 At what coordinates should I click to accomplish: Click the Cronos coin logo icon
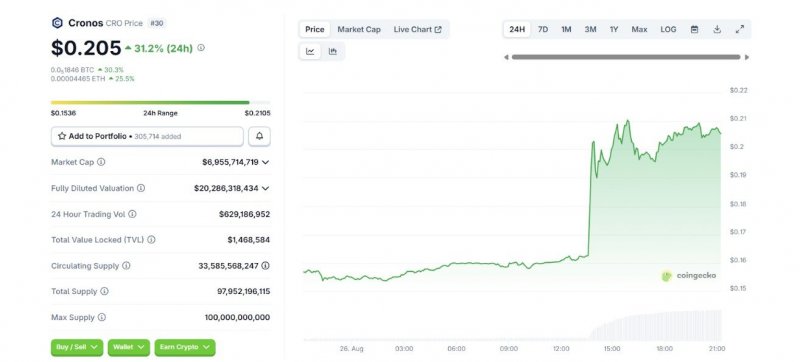[x=57, y=23]
